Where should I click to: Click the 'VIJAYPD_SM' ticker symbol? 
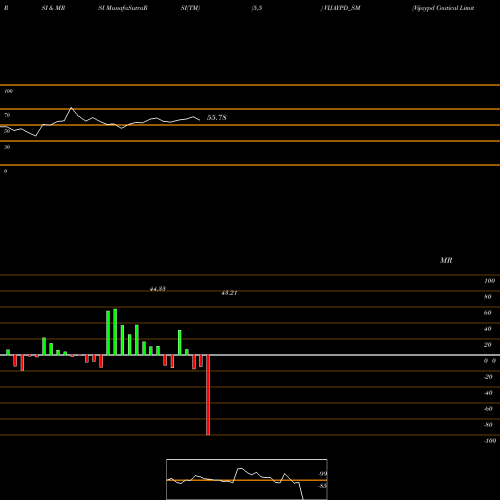click(x=342, y=8)
